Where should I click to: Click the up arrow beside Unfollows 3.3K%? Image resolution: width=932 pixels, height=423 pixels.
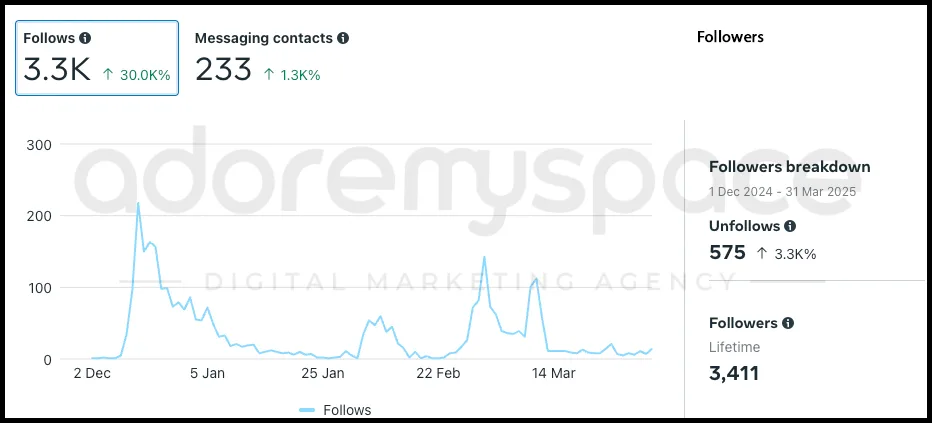pyautogui.click(x=762, y=254)
